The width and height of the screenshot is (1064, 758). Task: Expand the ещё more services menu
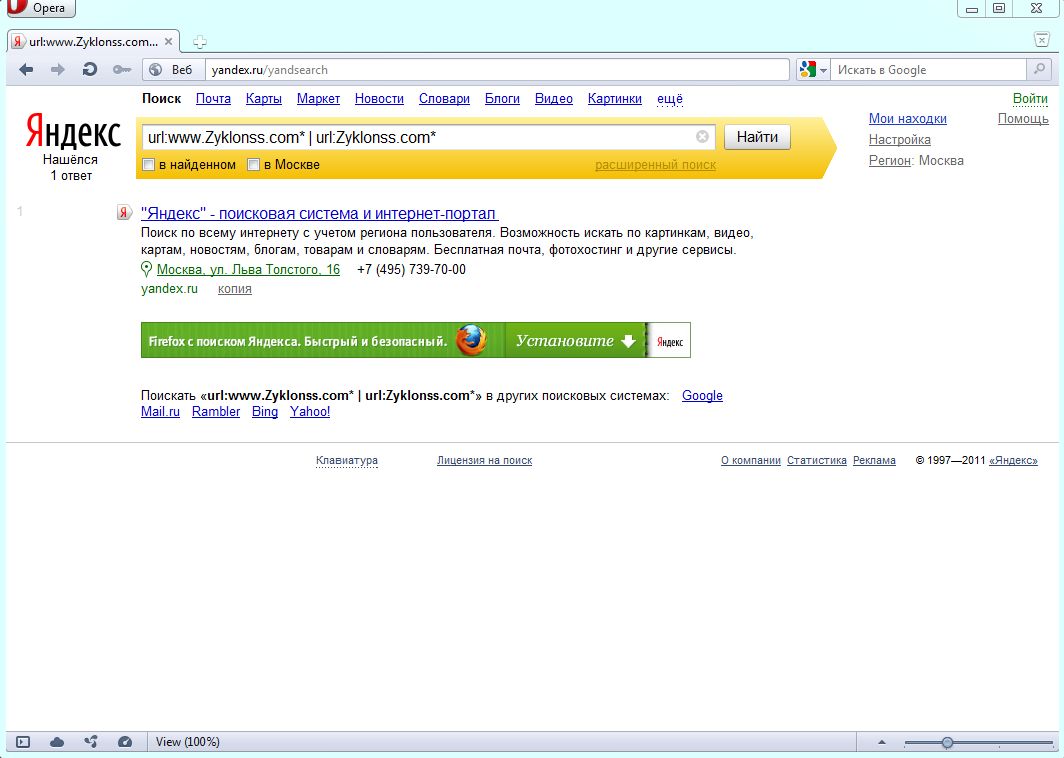[x=670, y=99]
